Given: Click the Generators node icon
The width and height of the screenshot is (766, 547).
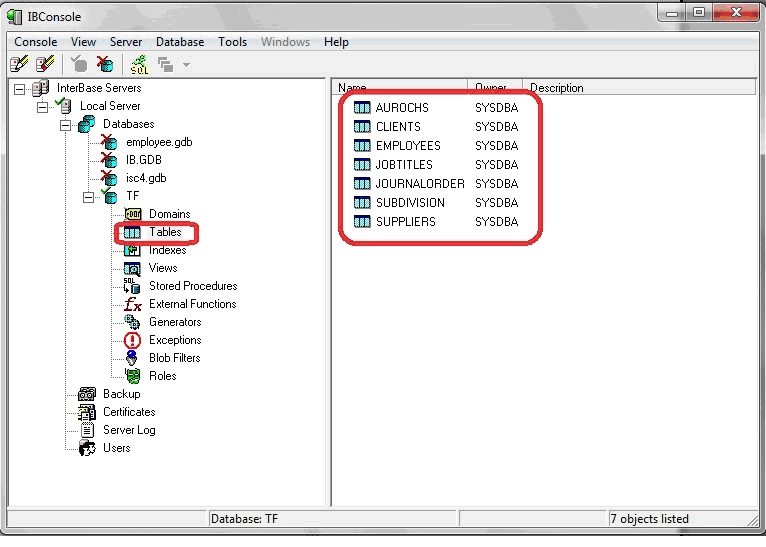Looking at the screenshot, I should pyautogui.click(x=132, y=322).
